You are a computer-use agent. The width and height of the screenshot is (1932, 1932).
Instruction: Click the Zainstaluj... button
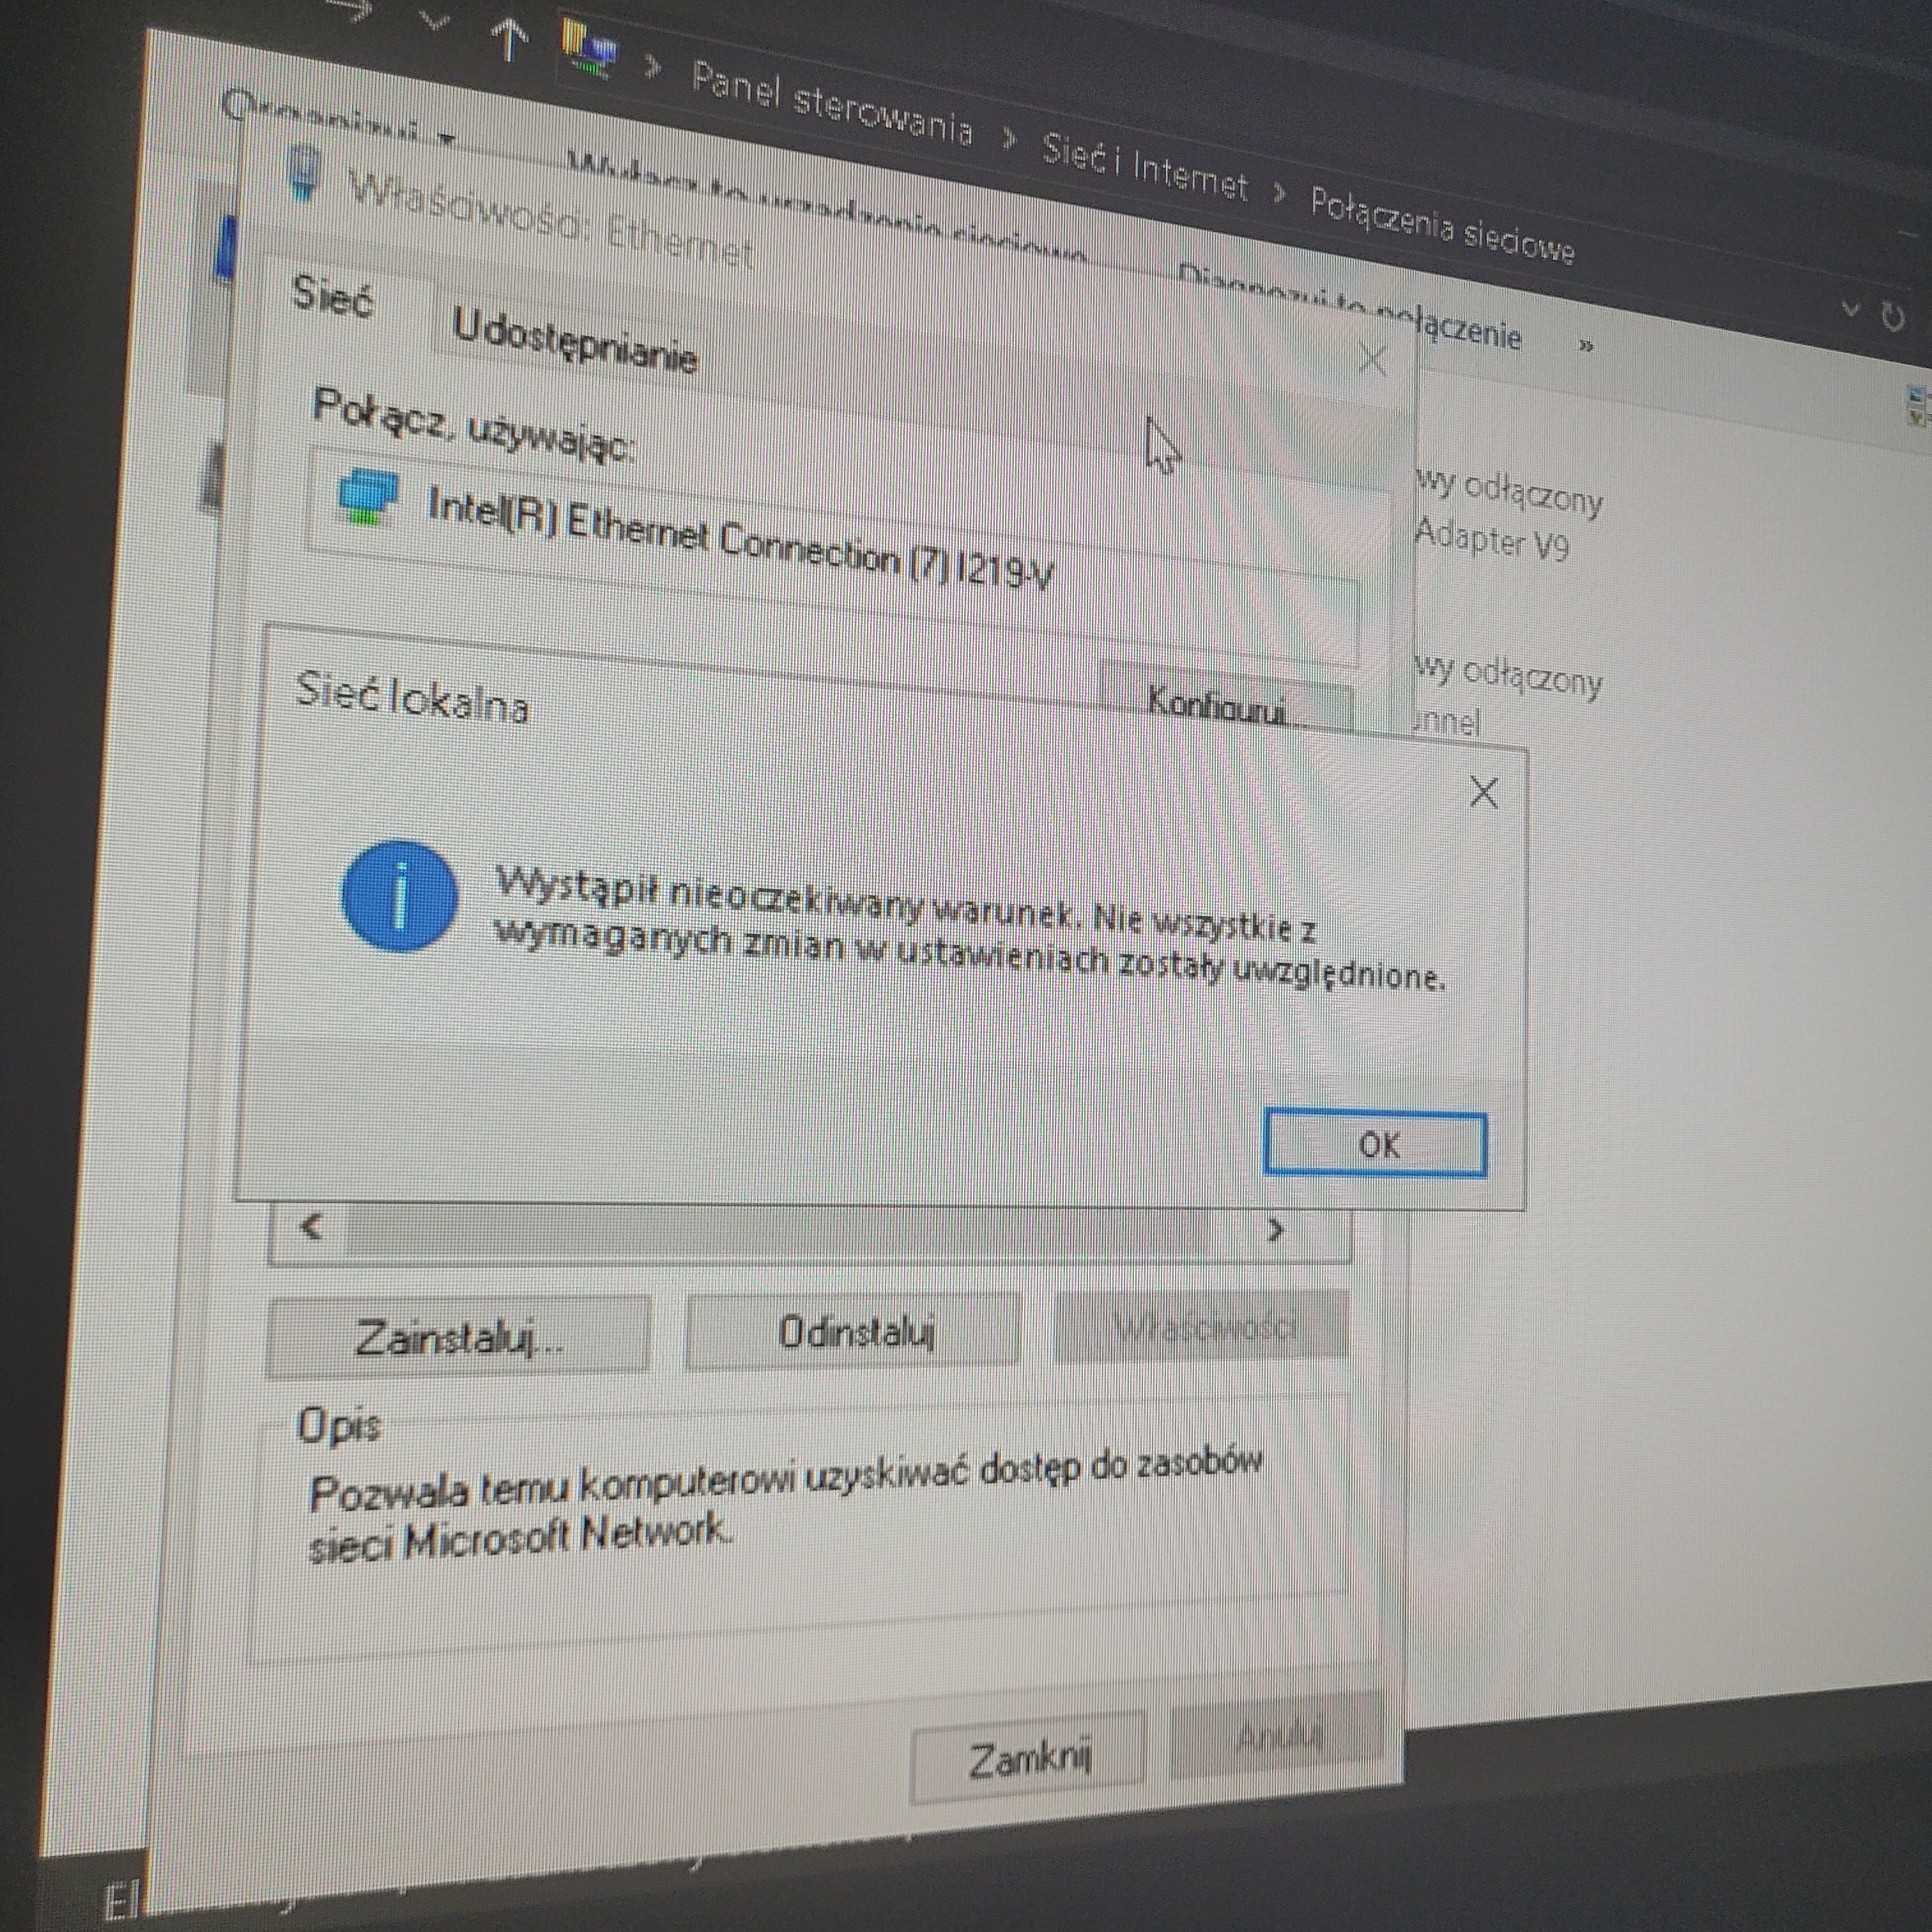click(459, 1336)
